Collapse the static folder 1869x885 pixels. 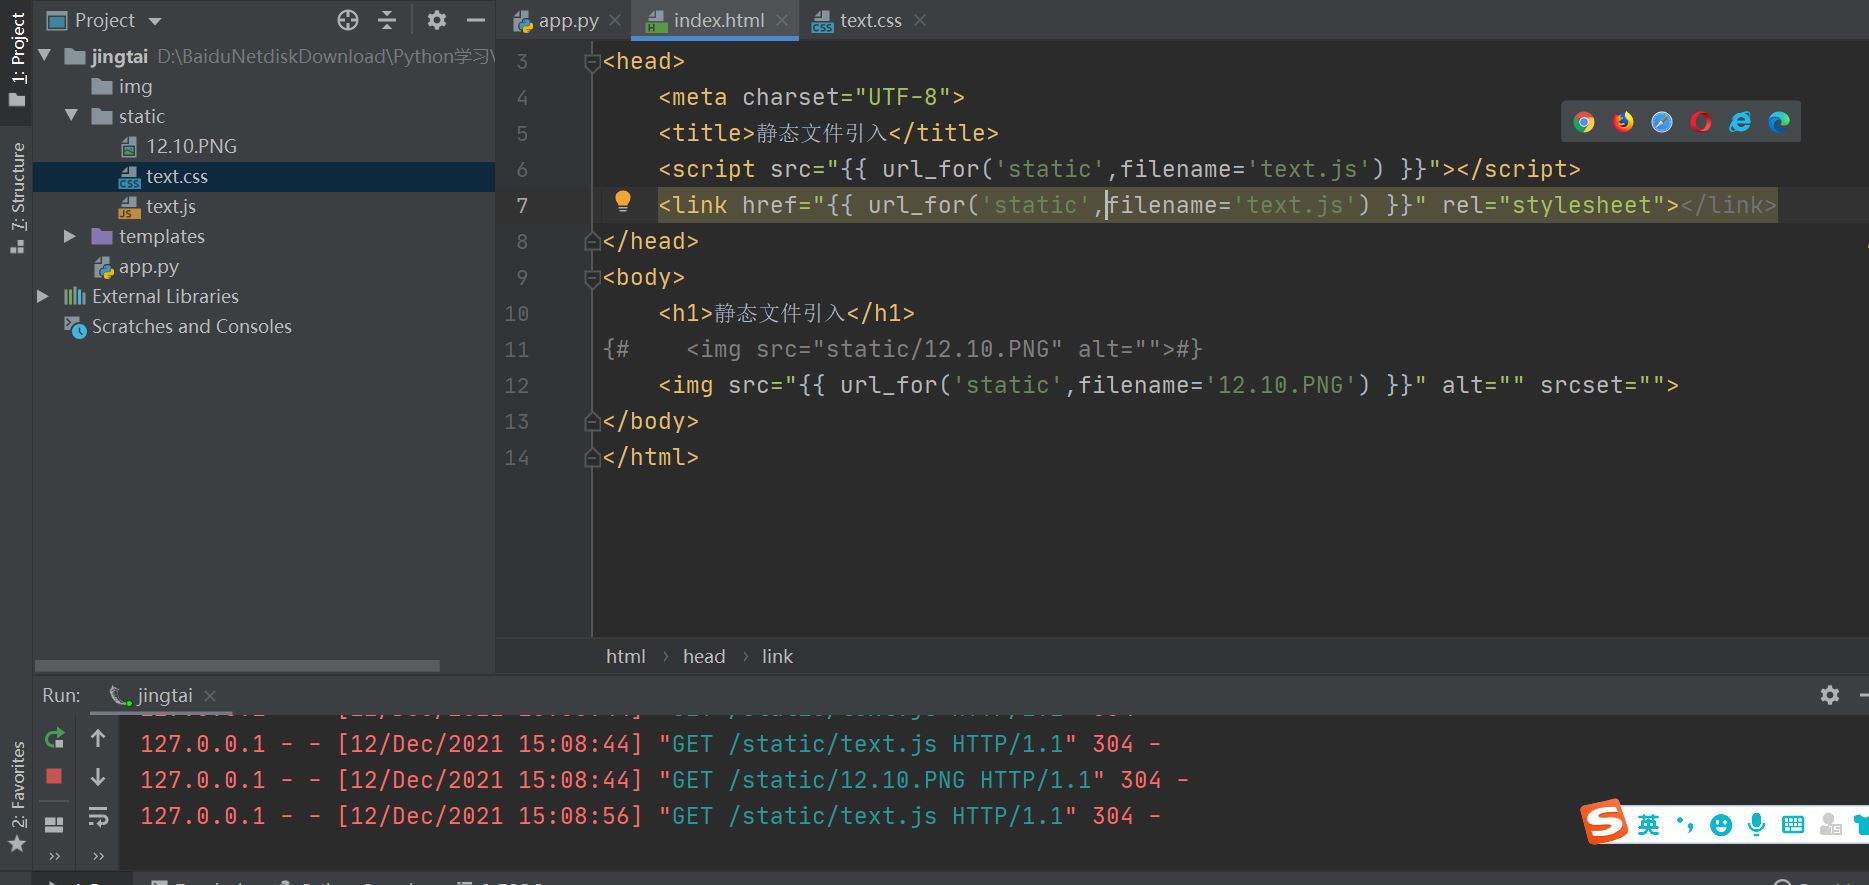pyautogui.click(x=71, y=116)
